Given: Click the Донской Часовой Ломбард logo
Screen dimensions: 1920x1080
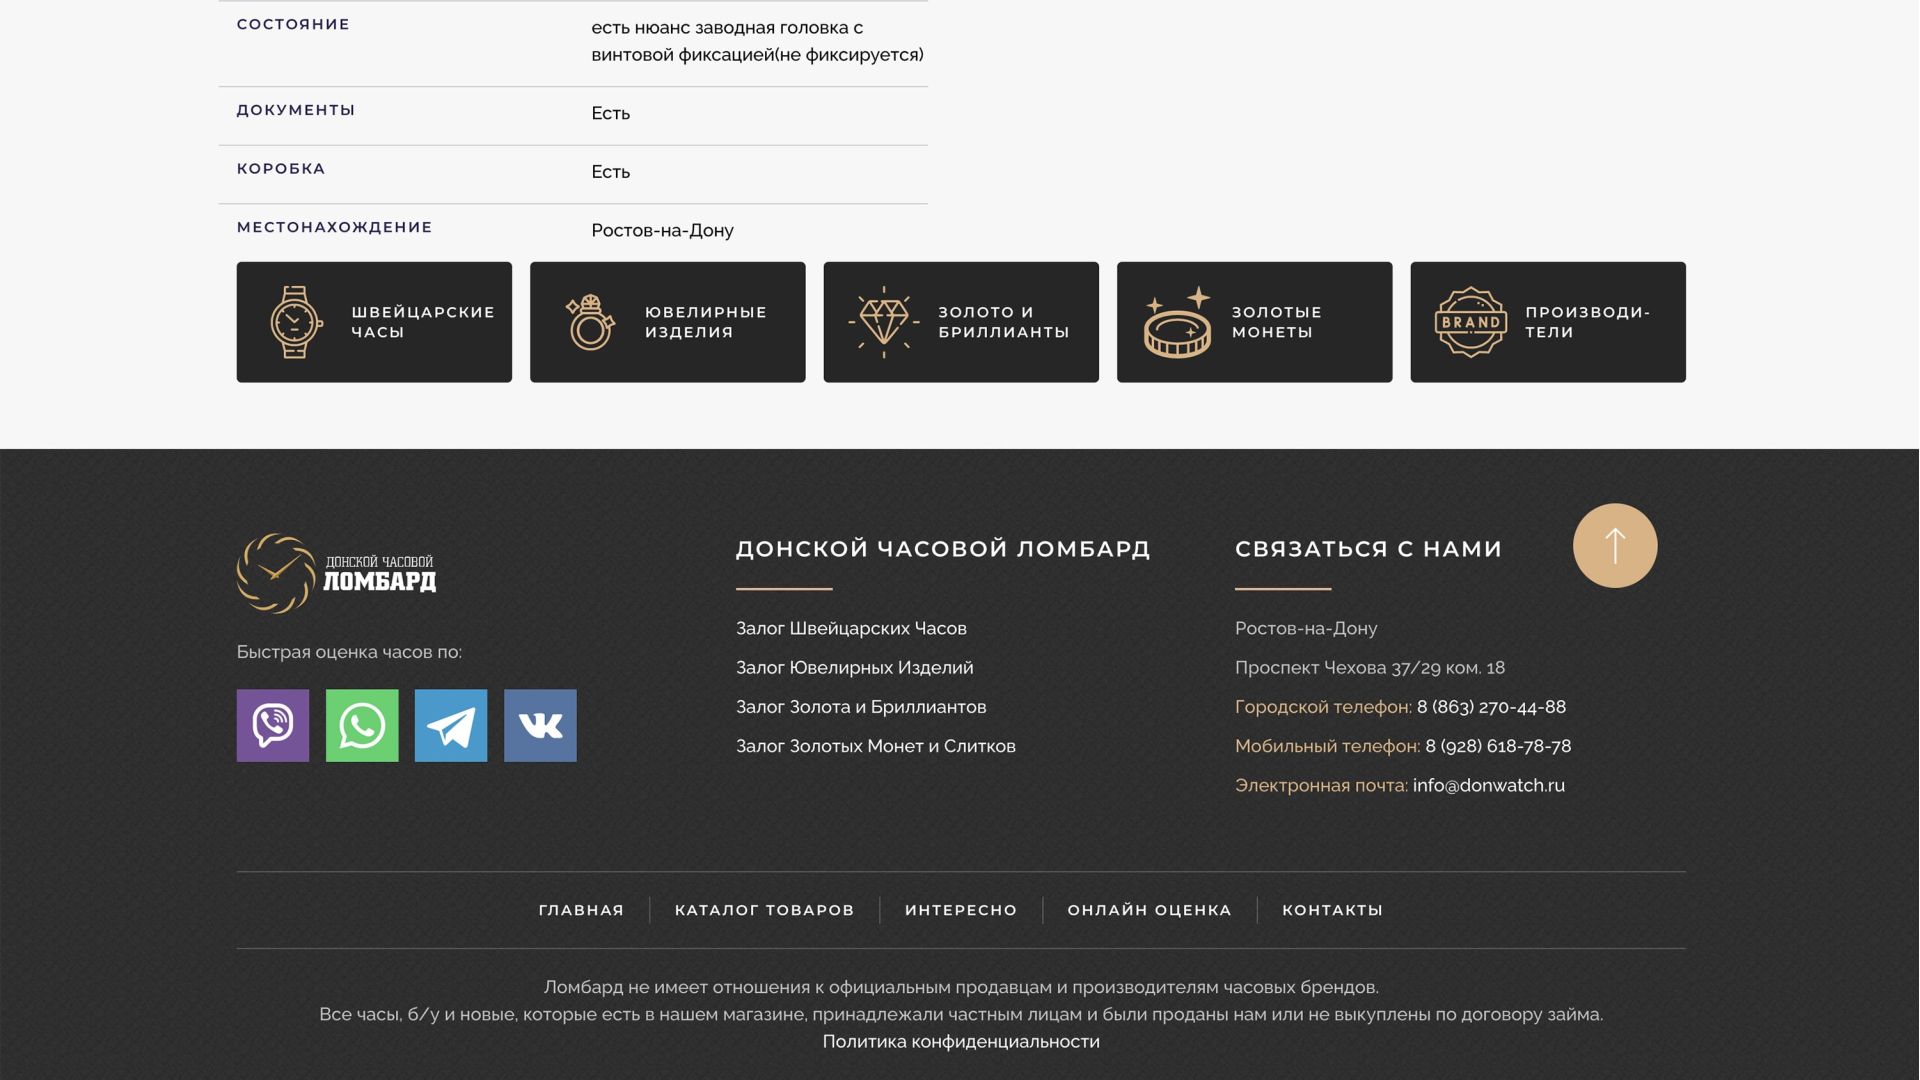Looking at the screenshot, I should click(x=336, y=573).
